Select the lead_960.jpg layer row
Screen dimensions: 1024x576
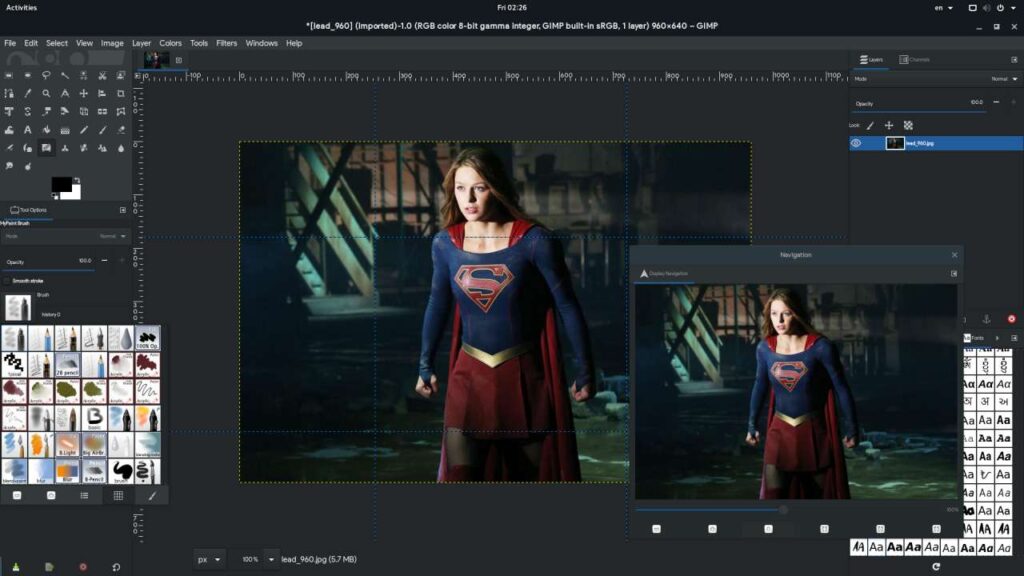pos(936,143)
